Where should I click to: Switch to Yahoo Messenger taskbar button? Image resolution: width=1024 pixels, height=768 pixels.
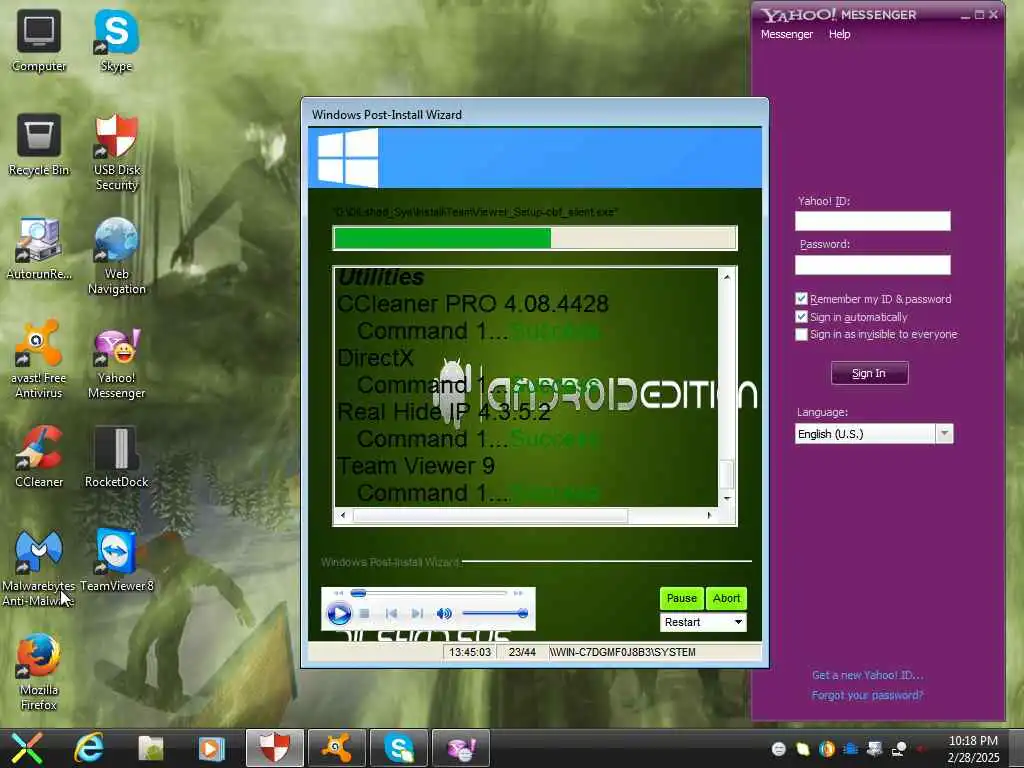click(x=461, y=748)
